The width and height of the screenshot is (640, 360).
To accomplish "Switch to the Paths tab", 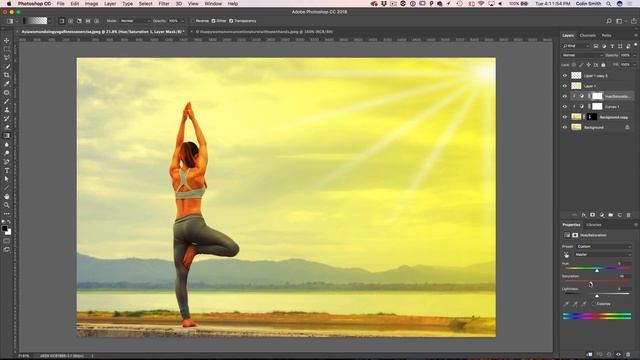I will (607, 36).
